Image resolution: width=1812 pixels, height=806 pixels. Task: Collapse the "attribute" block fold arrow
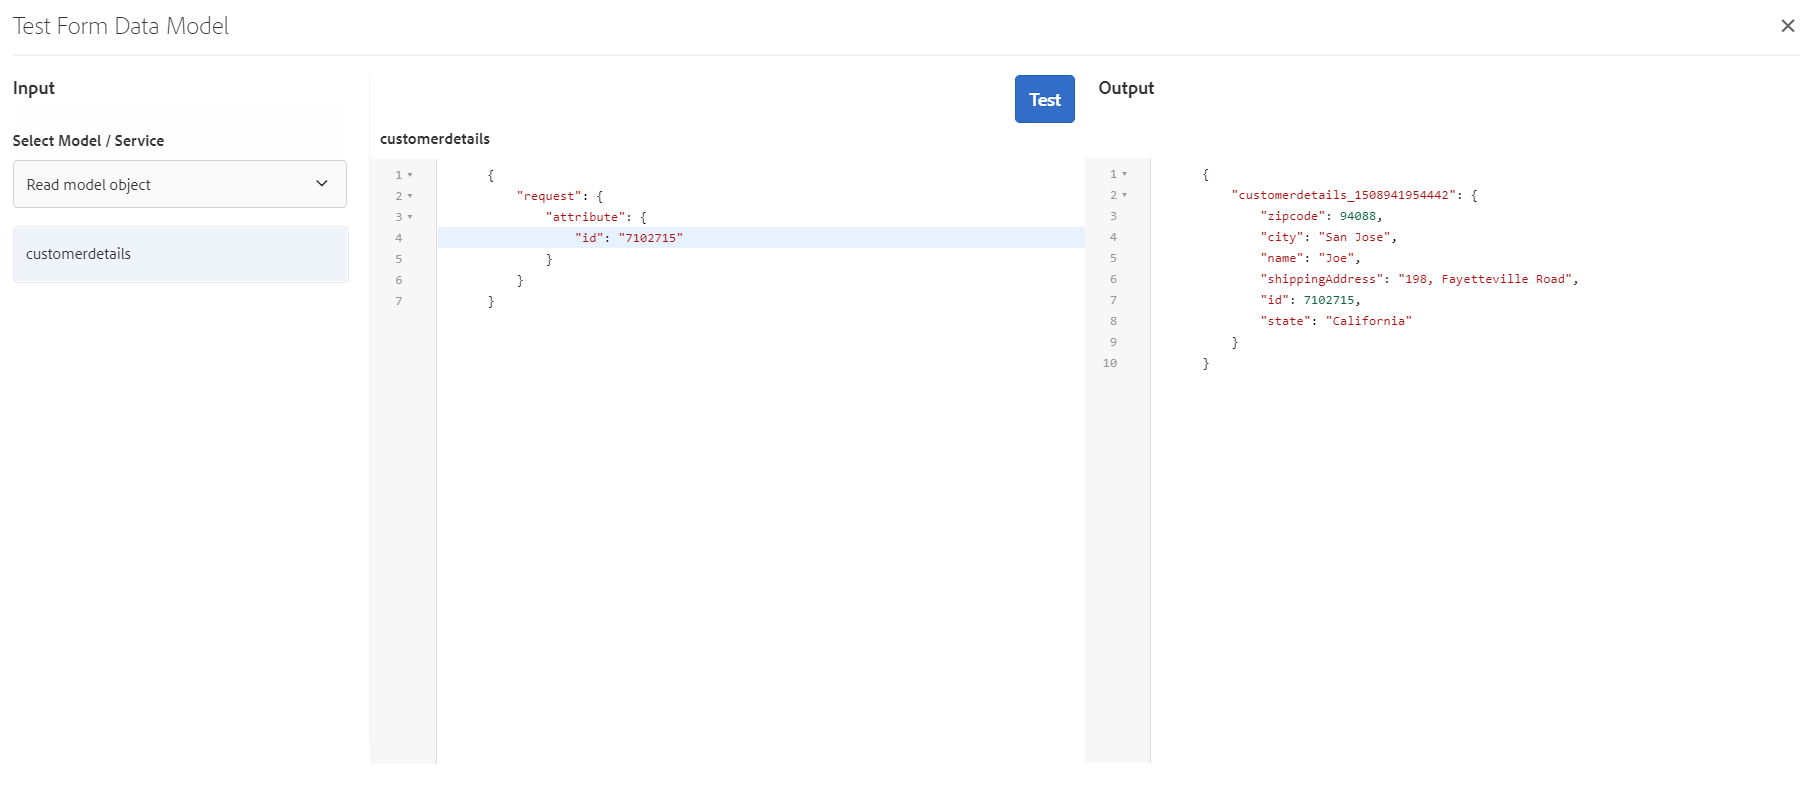[x=410, y=217]
